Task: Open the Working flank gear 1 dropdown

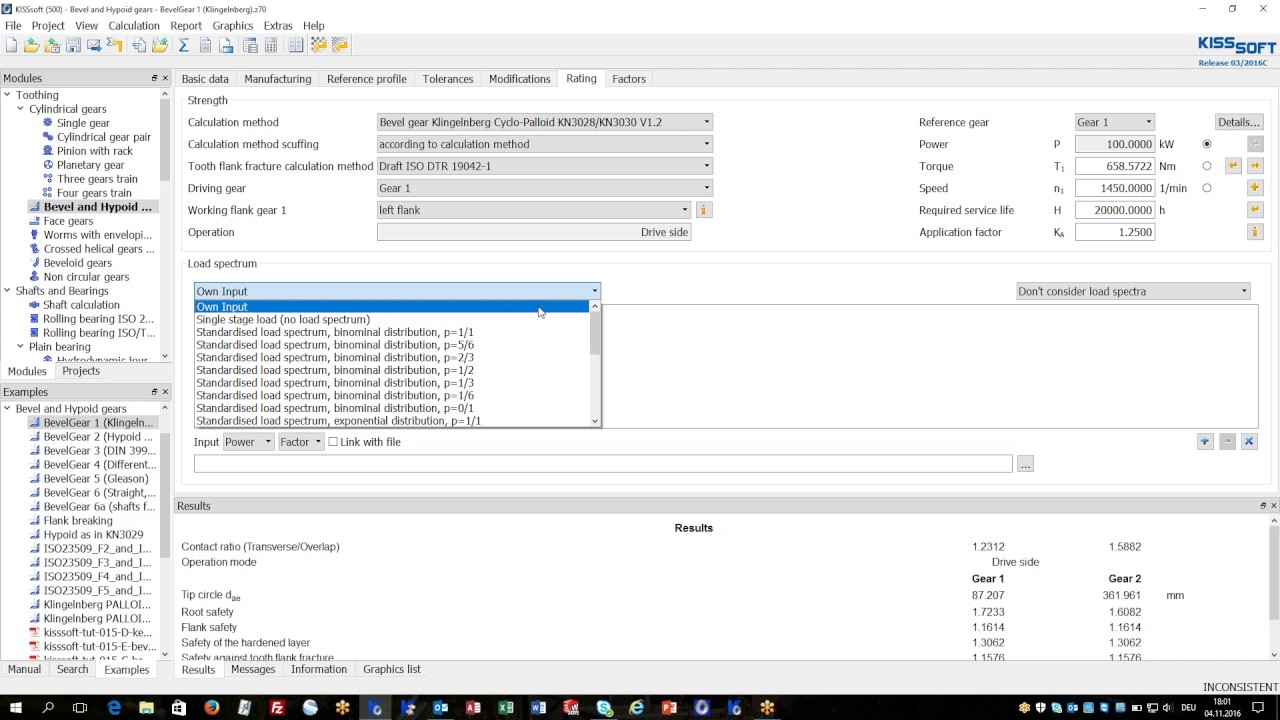Action: (x=534, y=210)
